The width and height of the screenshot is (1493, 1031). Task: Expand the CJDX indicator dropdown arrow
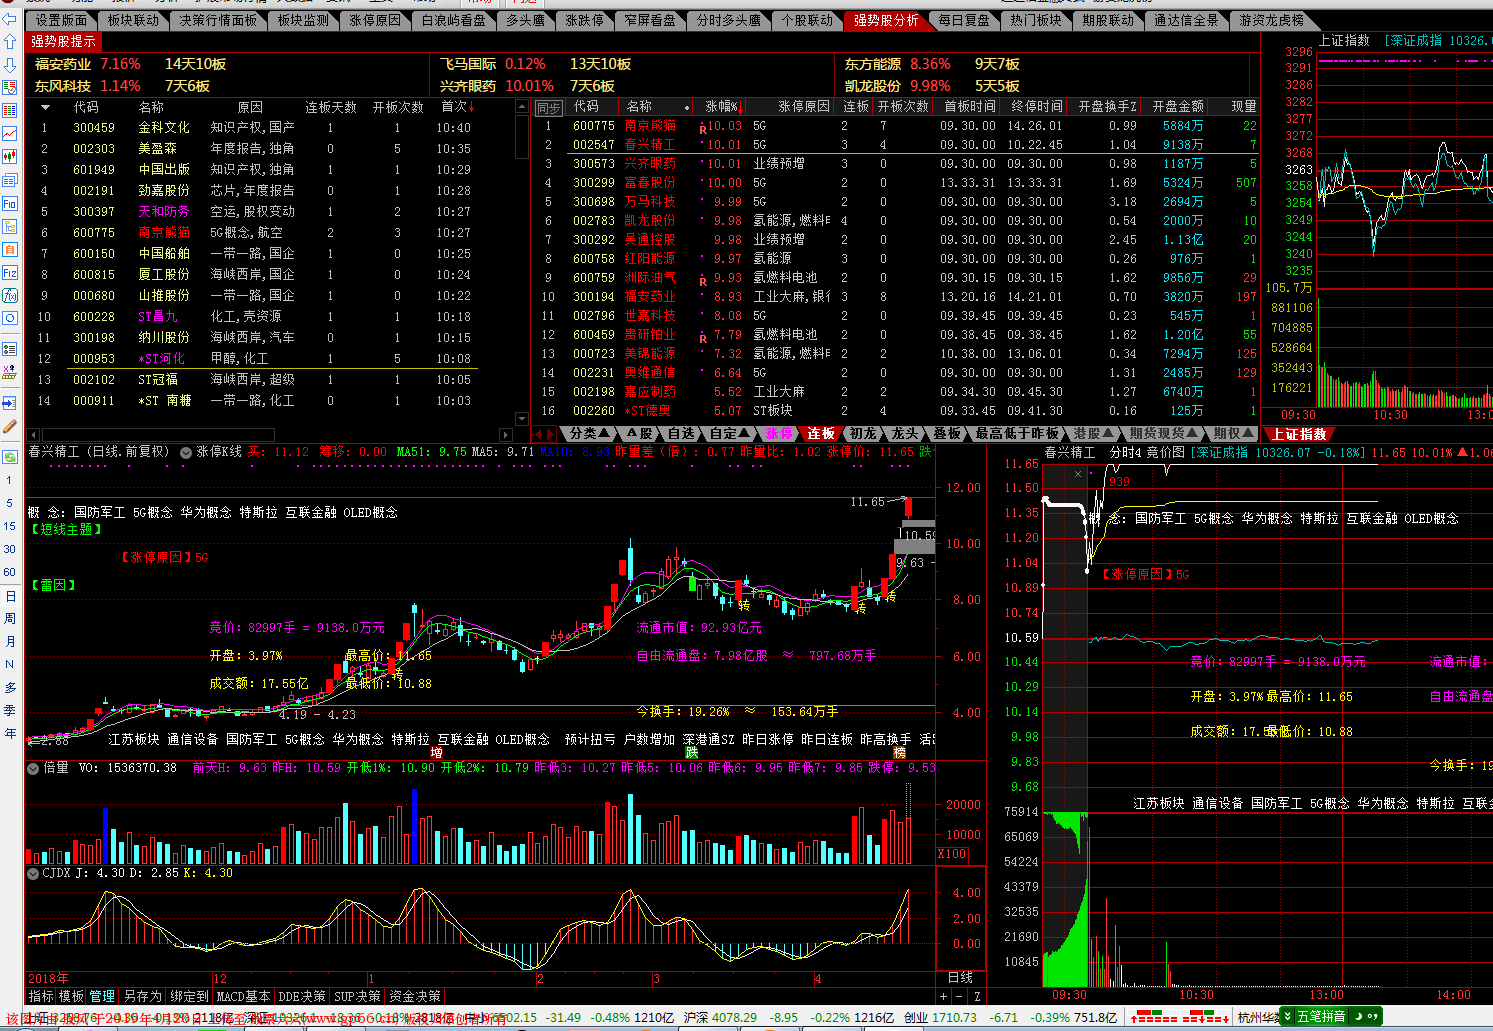[33, 873]
